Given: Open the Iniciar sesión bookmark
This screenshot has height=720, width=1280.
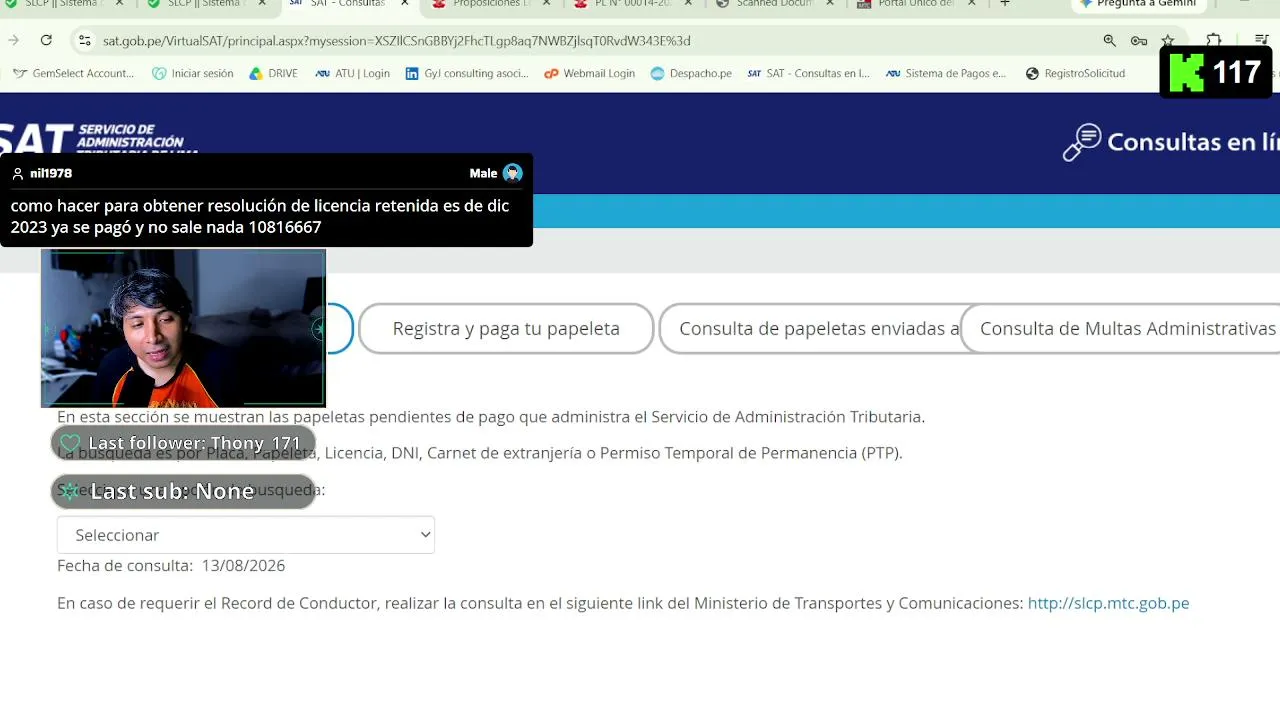Looking at the screenshot, I should [x=193, y=73].
